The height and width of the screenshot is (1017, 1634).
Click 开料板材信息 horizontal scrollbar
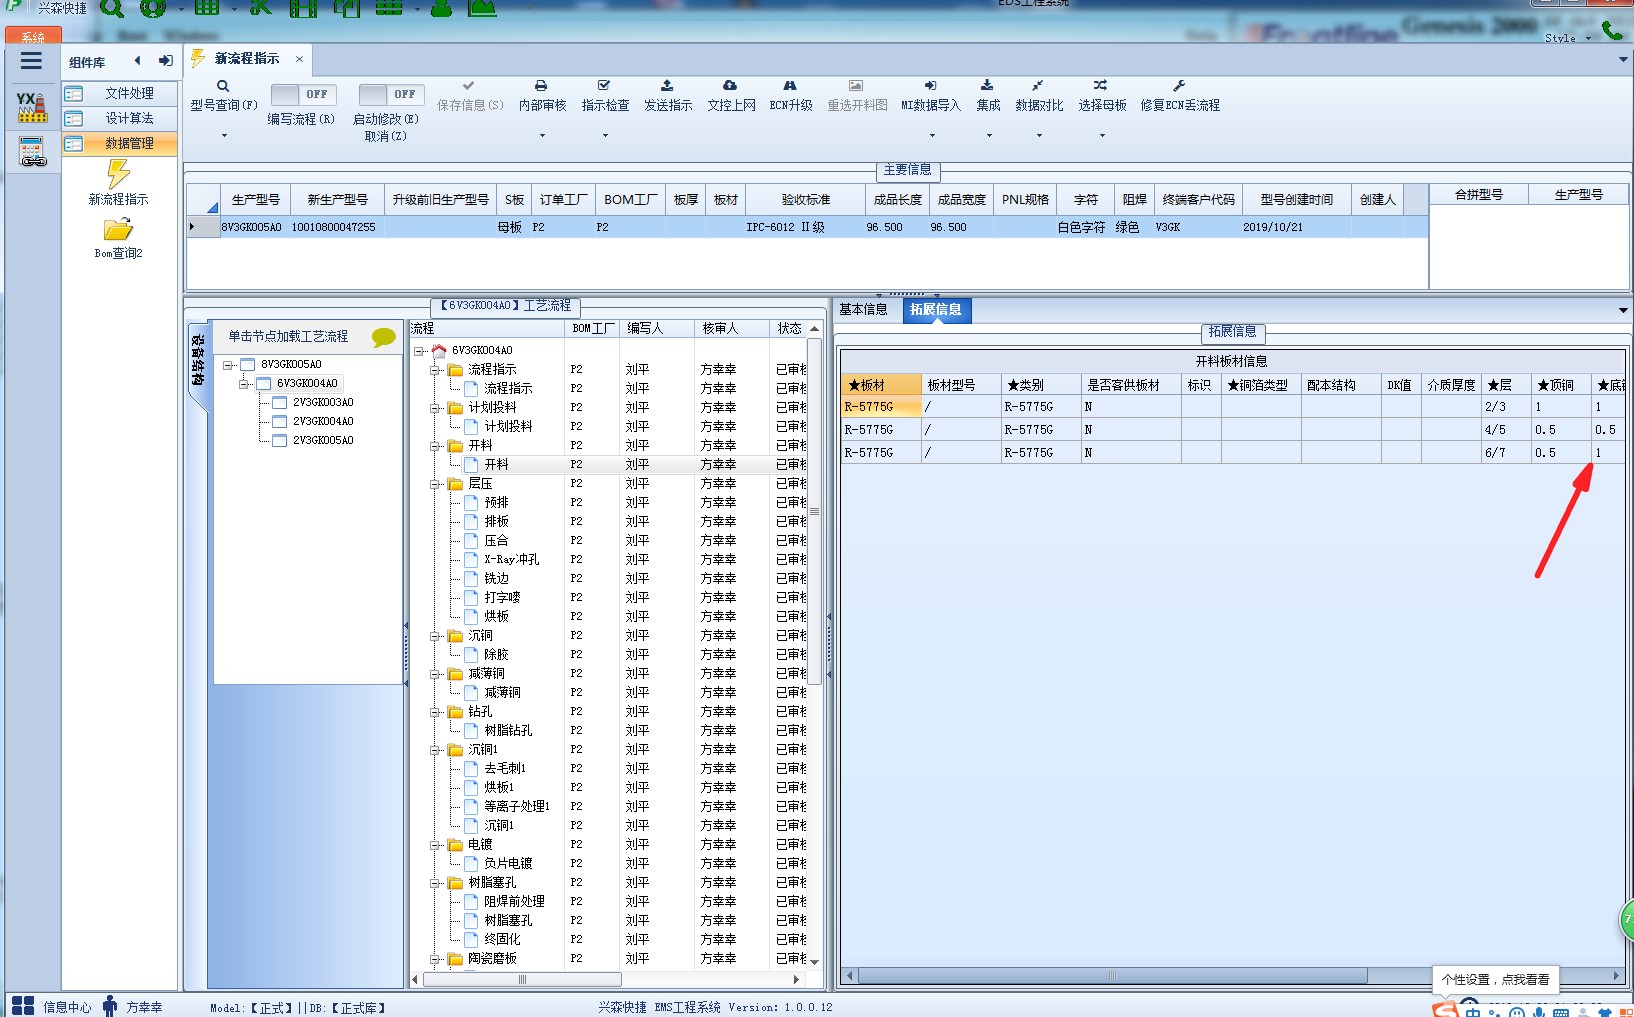point(1112,976)
